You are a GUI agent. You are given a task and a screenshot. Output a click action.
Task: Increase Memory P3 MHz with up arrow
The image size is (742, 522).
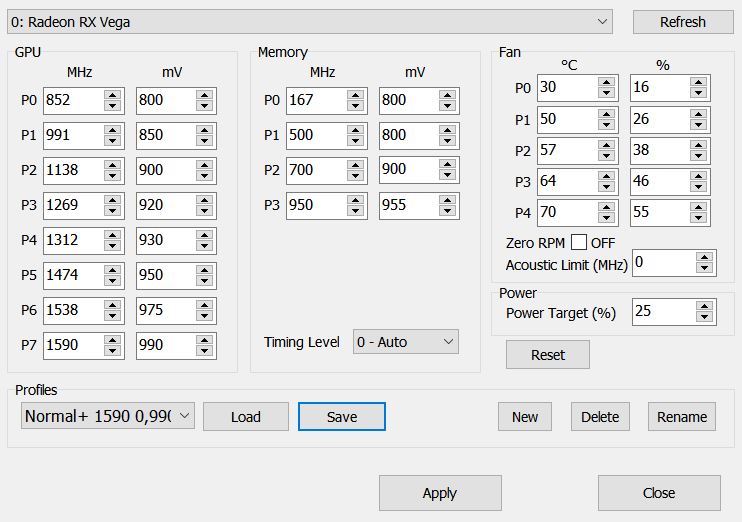pos(355,200)
